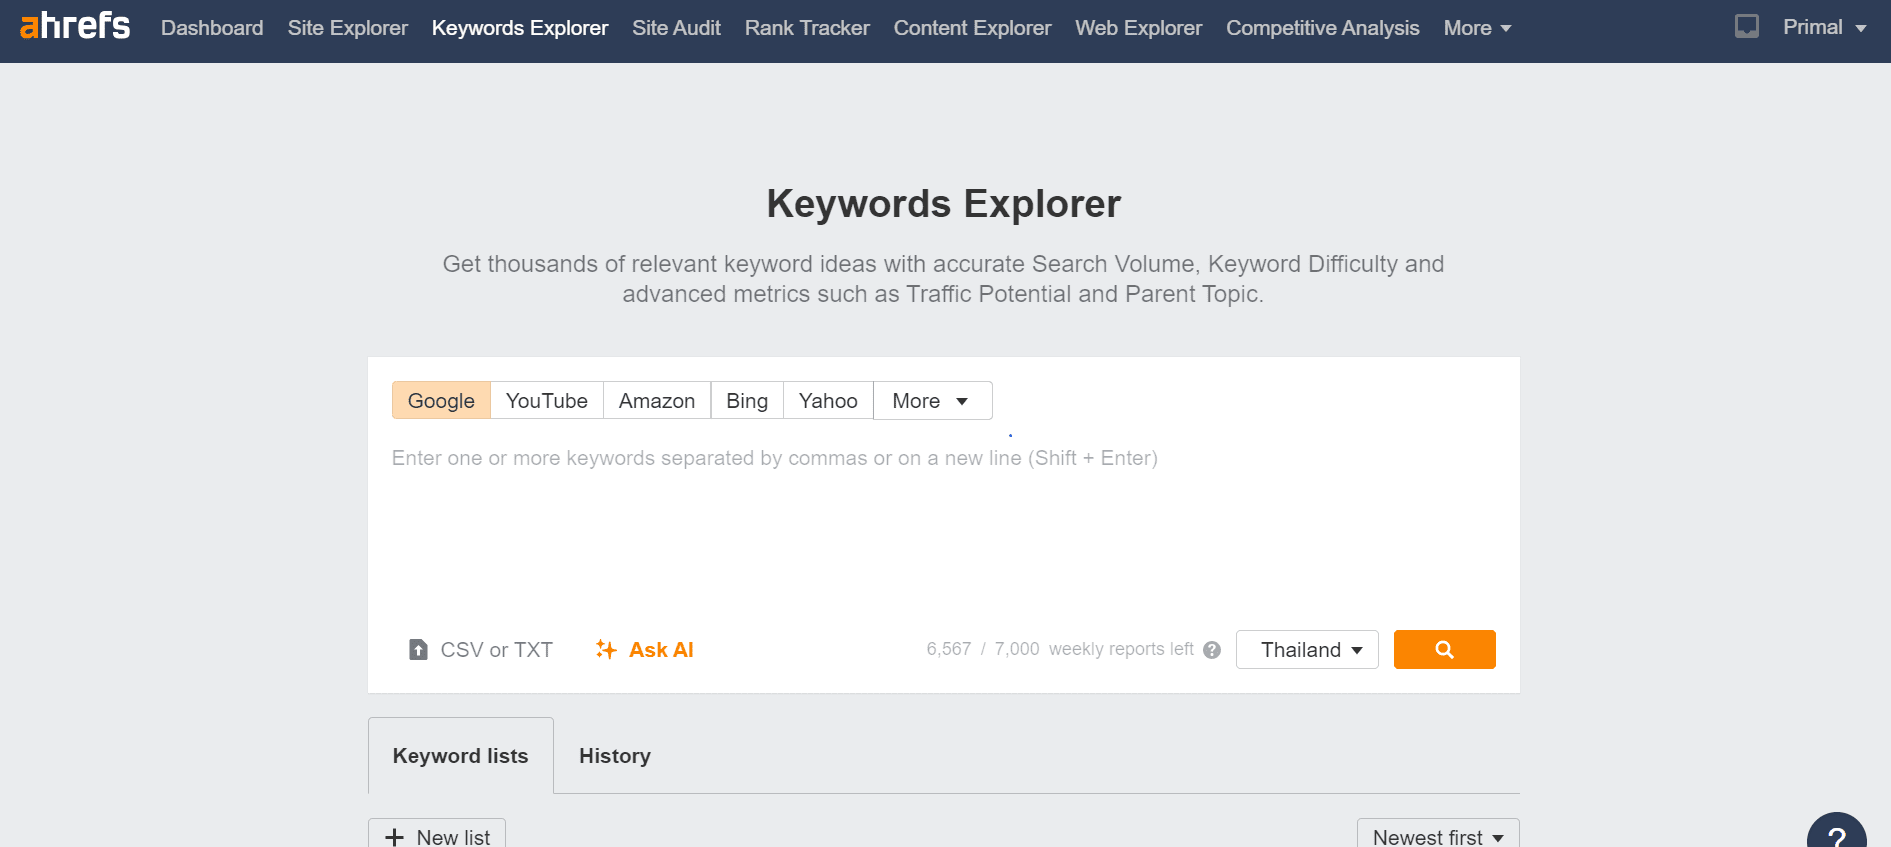Open the Dashboard page
1891x847 pixels.
coord(212,28)
